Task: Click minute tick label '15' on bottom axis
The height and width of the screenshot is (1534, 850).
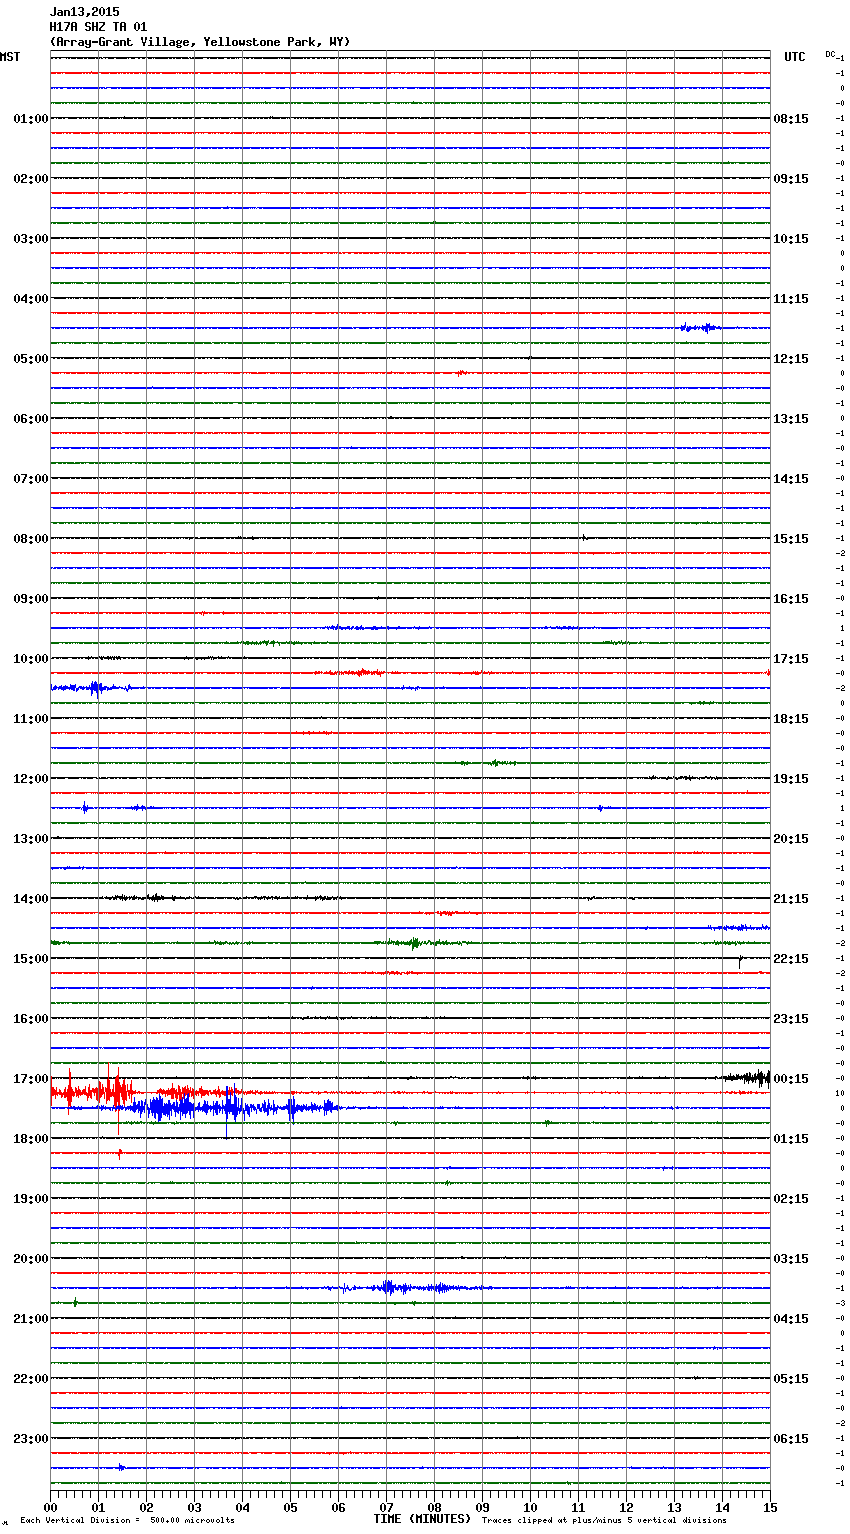Action: [x=770, y=1507]
